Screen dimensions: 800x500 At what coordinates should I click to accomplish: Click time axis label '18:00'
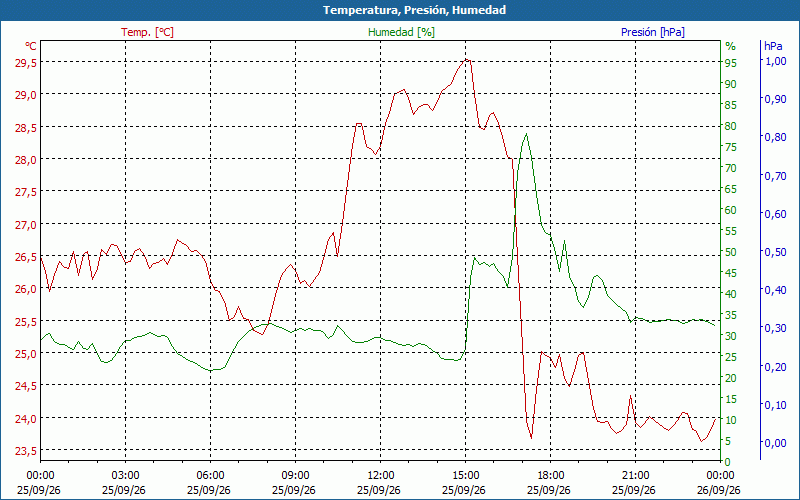pyautogui.click(x=551, y=476)
